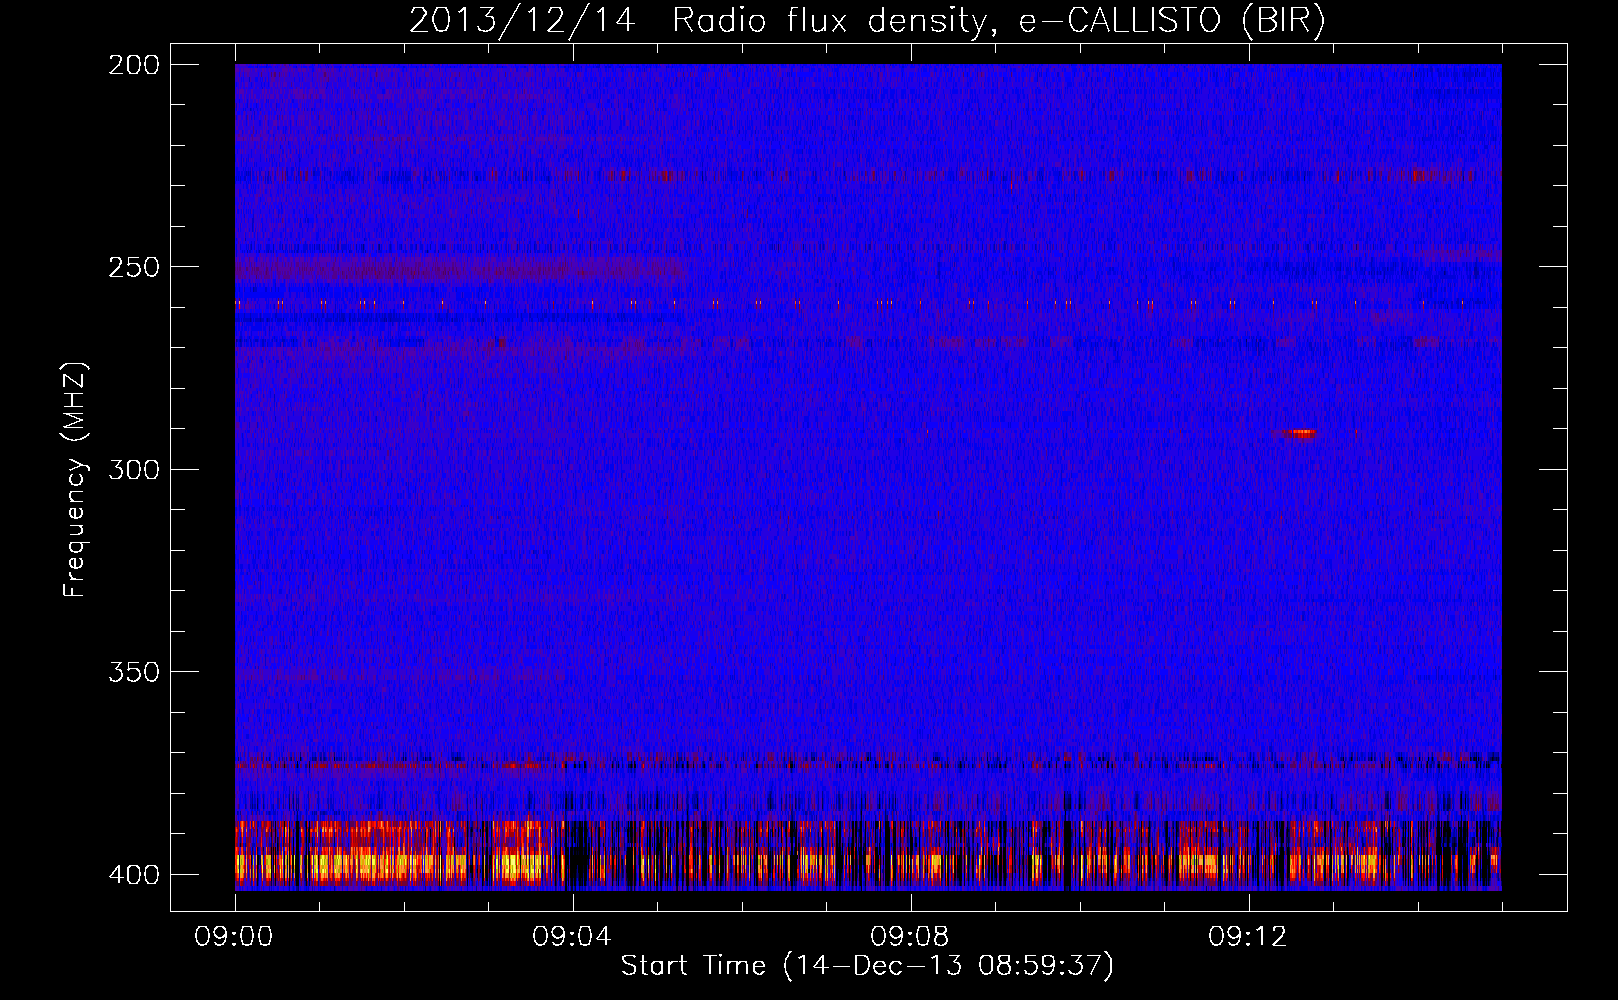Select the 250 frequency tick label

pyautogui.click(x=133, y=267)
